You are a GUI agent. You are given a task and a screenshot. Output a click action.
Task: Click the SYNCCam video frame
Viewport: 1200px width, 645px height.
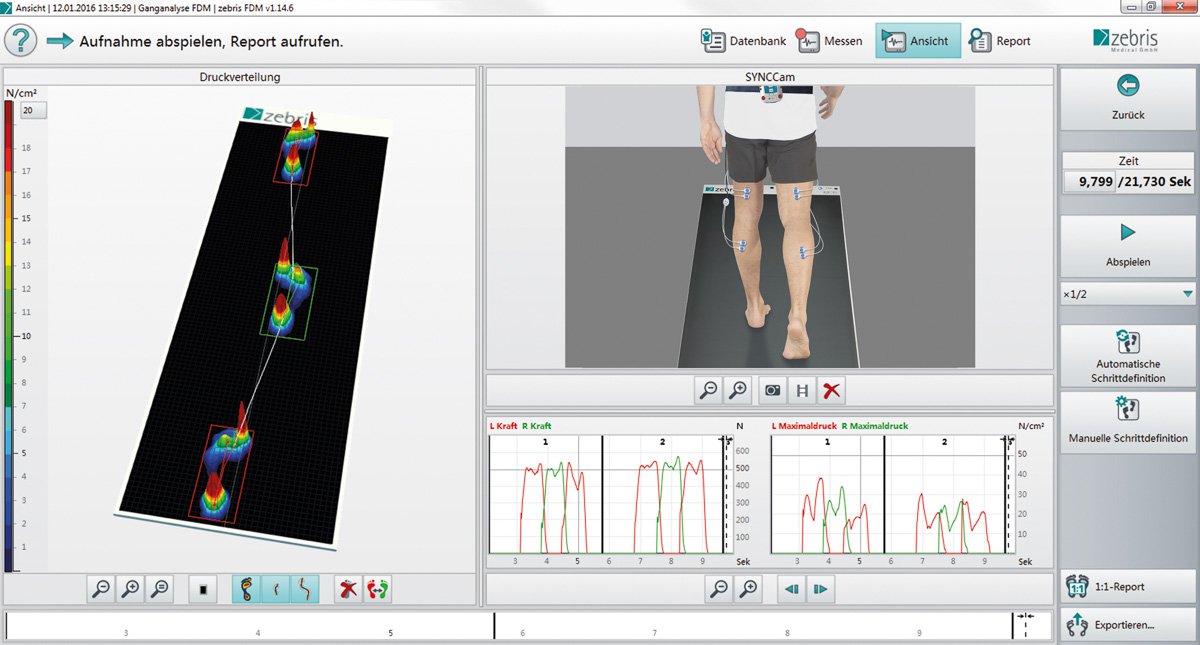769,226
